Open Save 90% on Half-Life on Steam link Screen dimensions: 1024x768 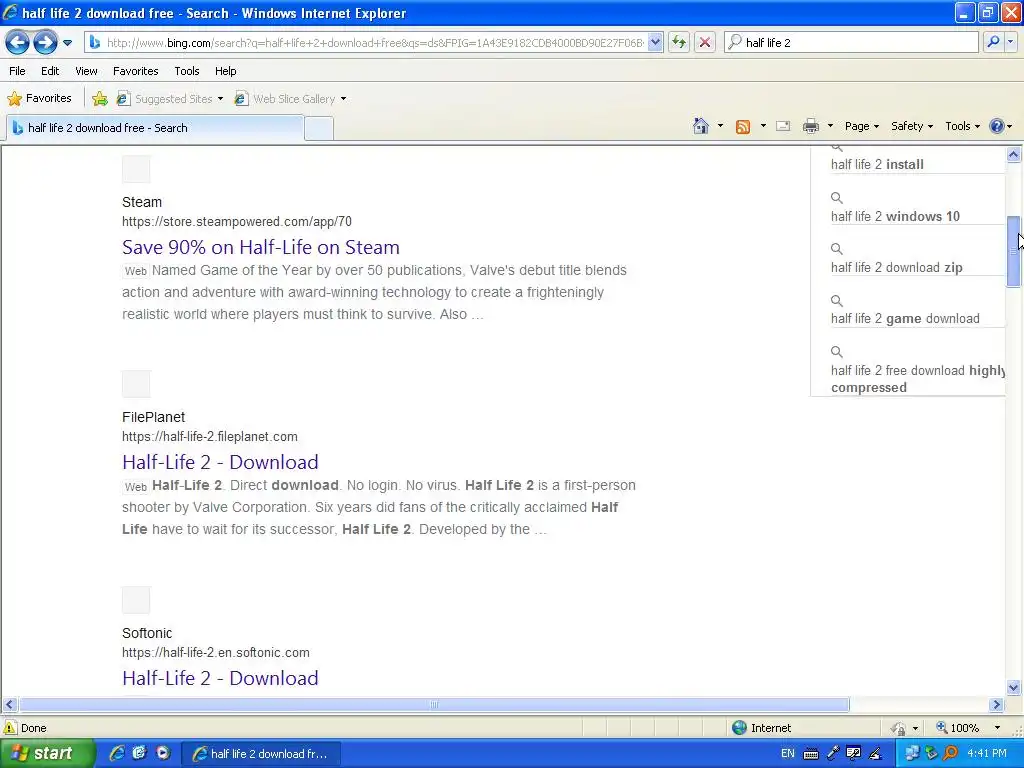pos(261,248)
